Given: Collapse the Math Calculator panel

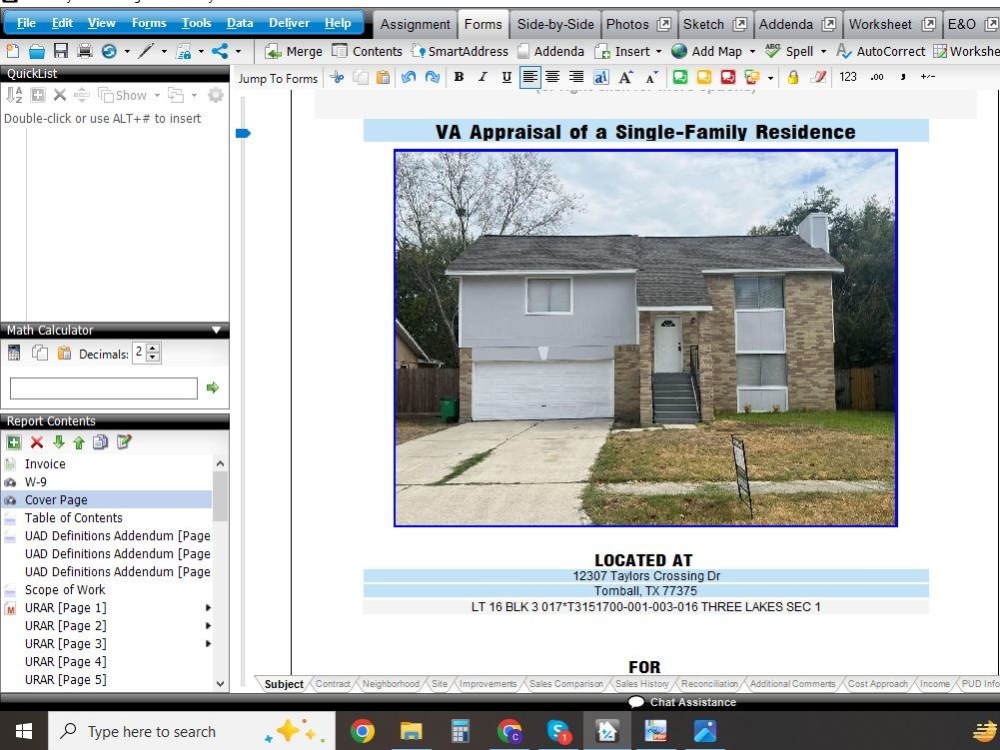Looking at the screenshot, I should (217, 330).
